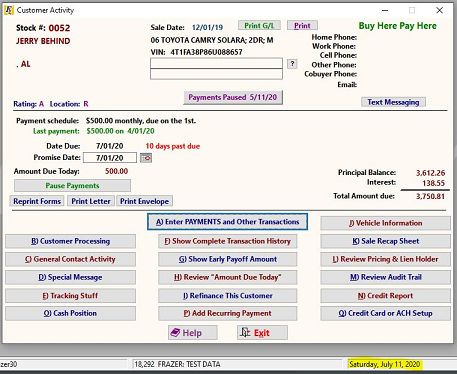Open Cash Position
Image resolution: width=457 pixels, height=374 pixels.
coord(70,313)
